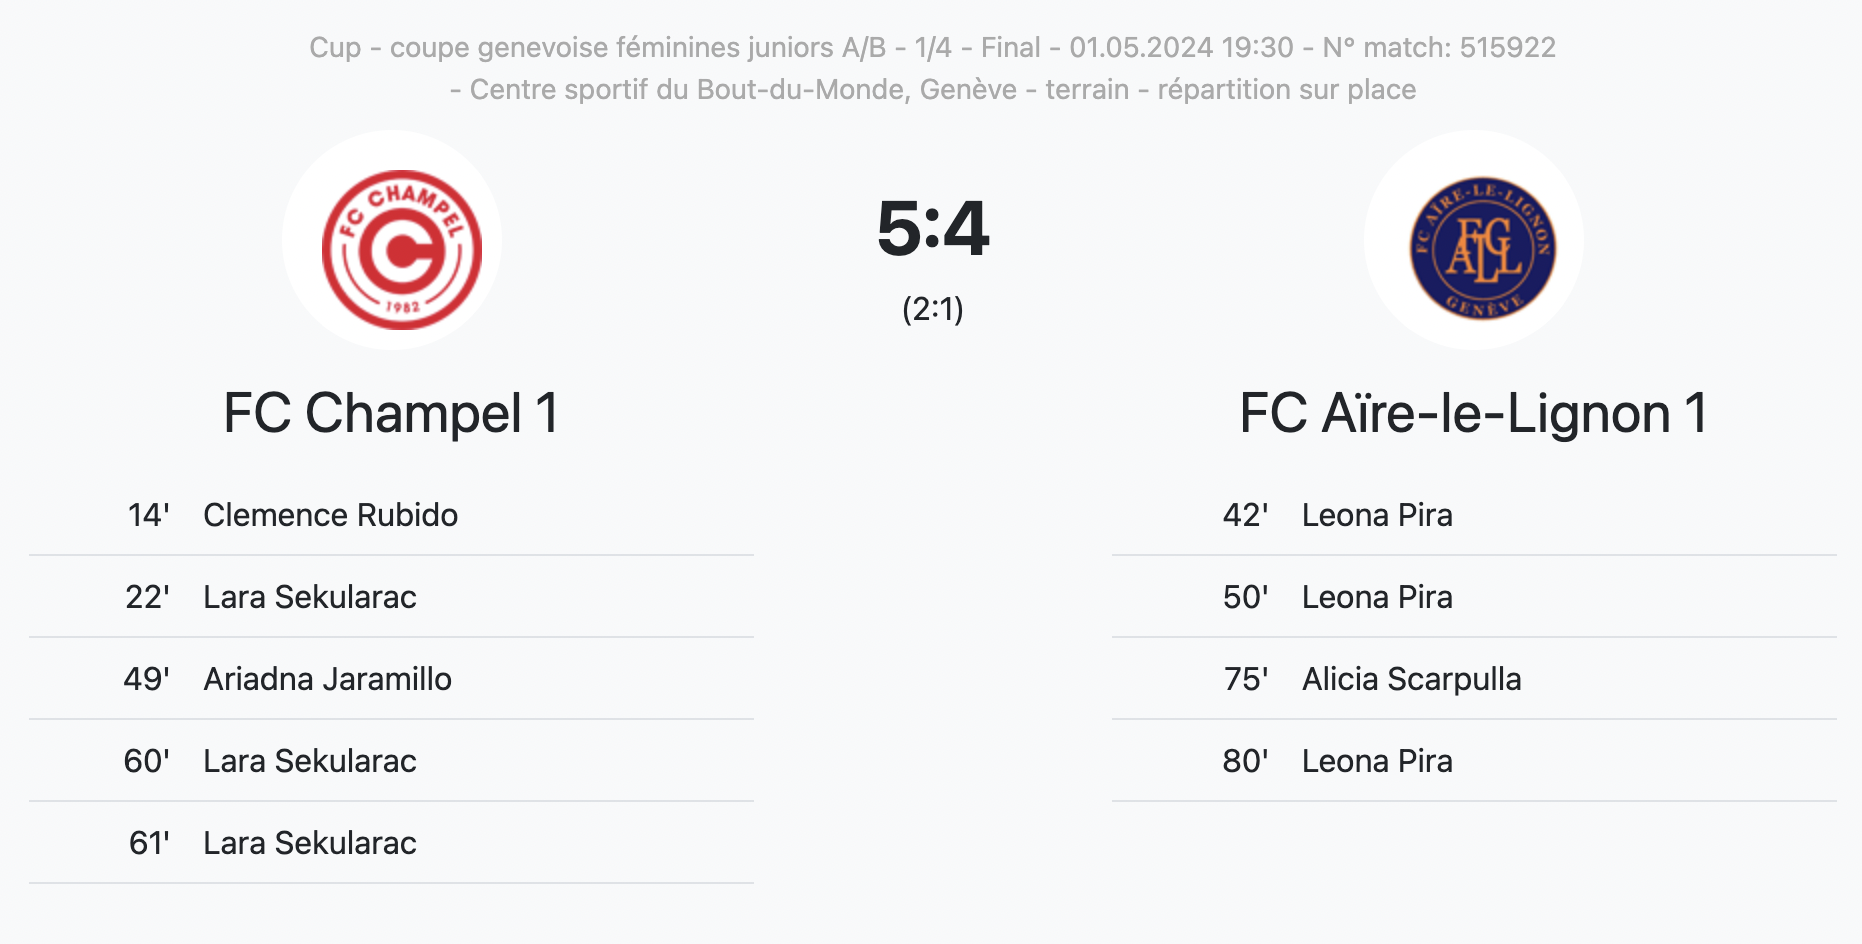The image size is (1862, 944).
Task: Select Ariadna Jaramillo goal at 49'
Action: [x=391, y=679]
